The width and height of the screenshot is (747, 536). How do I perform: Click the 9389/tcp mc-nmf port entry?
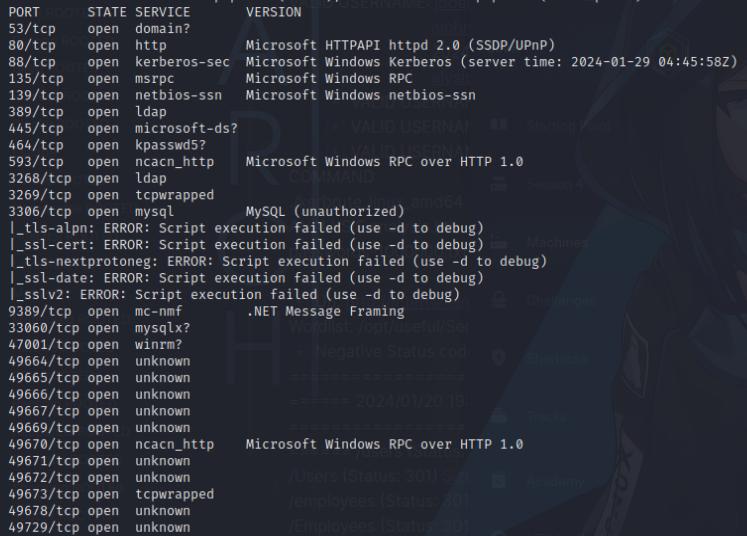click(95, 312)
